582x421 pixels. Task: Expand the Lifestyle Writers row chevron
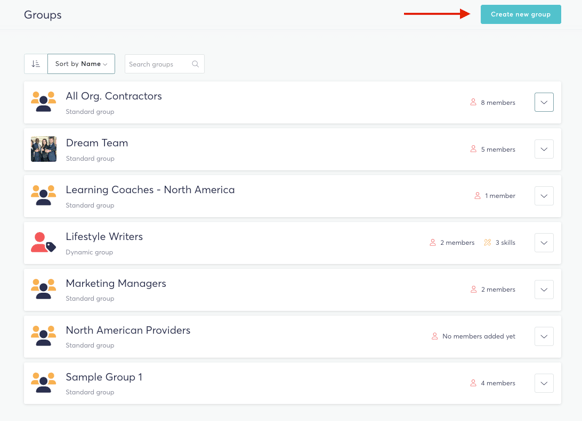(544, 243)
